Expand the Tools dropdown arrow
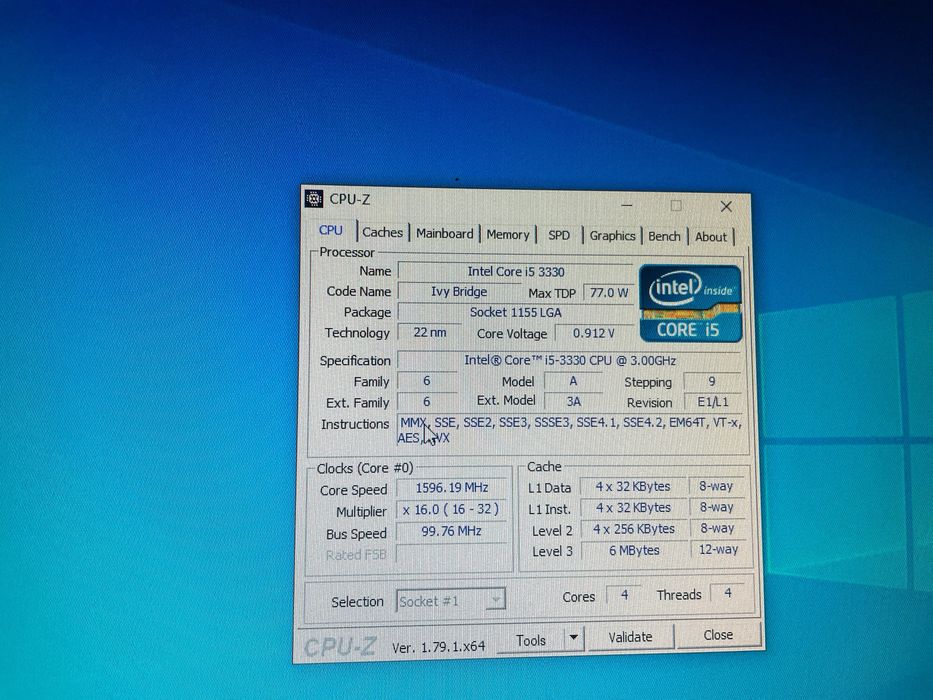Viewport: 933px width, 700px height. [x=574, y=638]
